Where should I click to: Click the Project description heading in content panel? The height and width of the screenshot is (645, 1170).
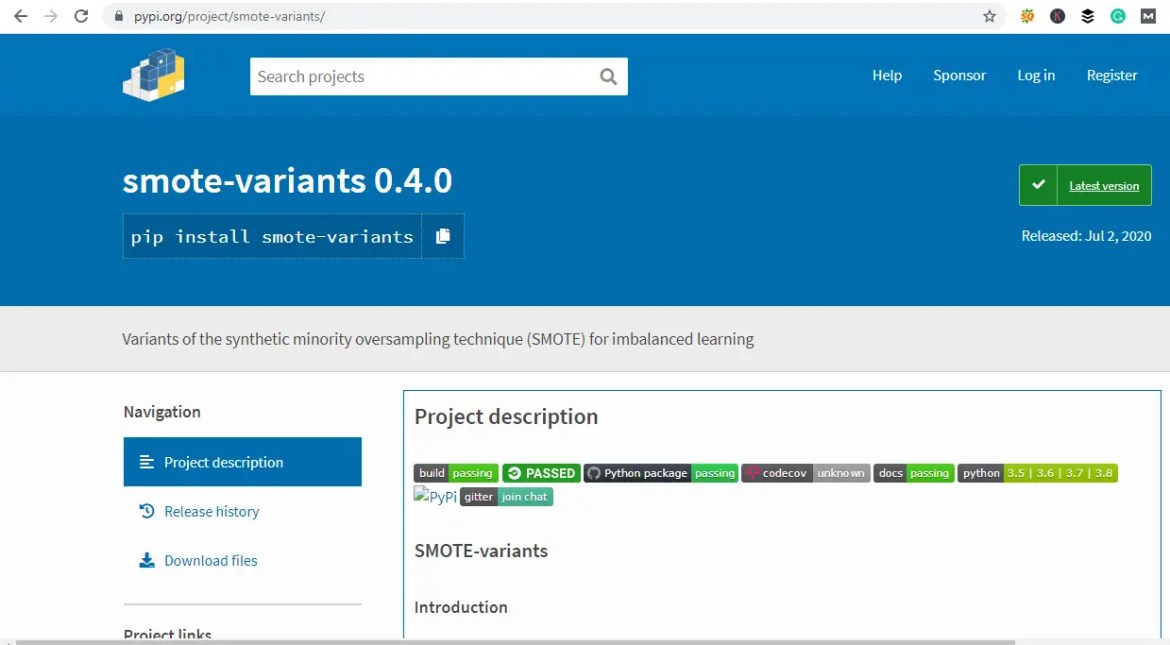click(x=506, y=417)
